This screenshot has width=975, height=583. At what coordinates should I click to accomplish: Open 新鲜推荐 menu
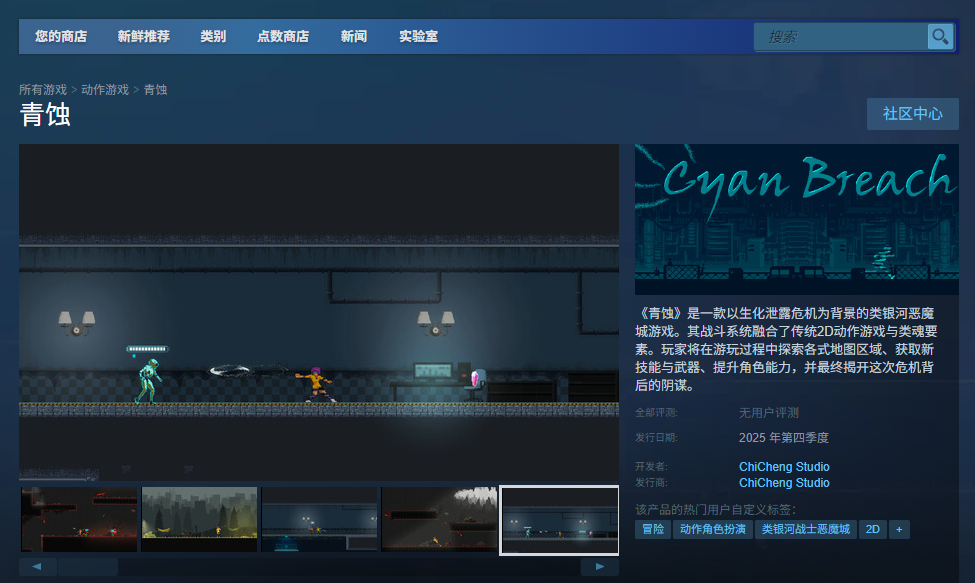[144, 37]
